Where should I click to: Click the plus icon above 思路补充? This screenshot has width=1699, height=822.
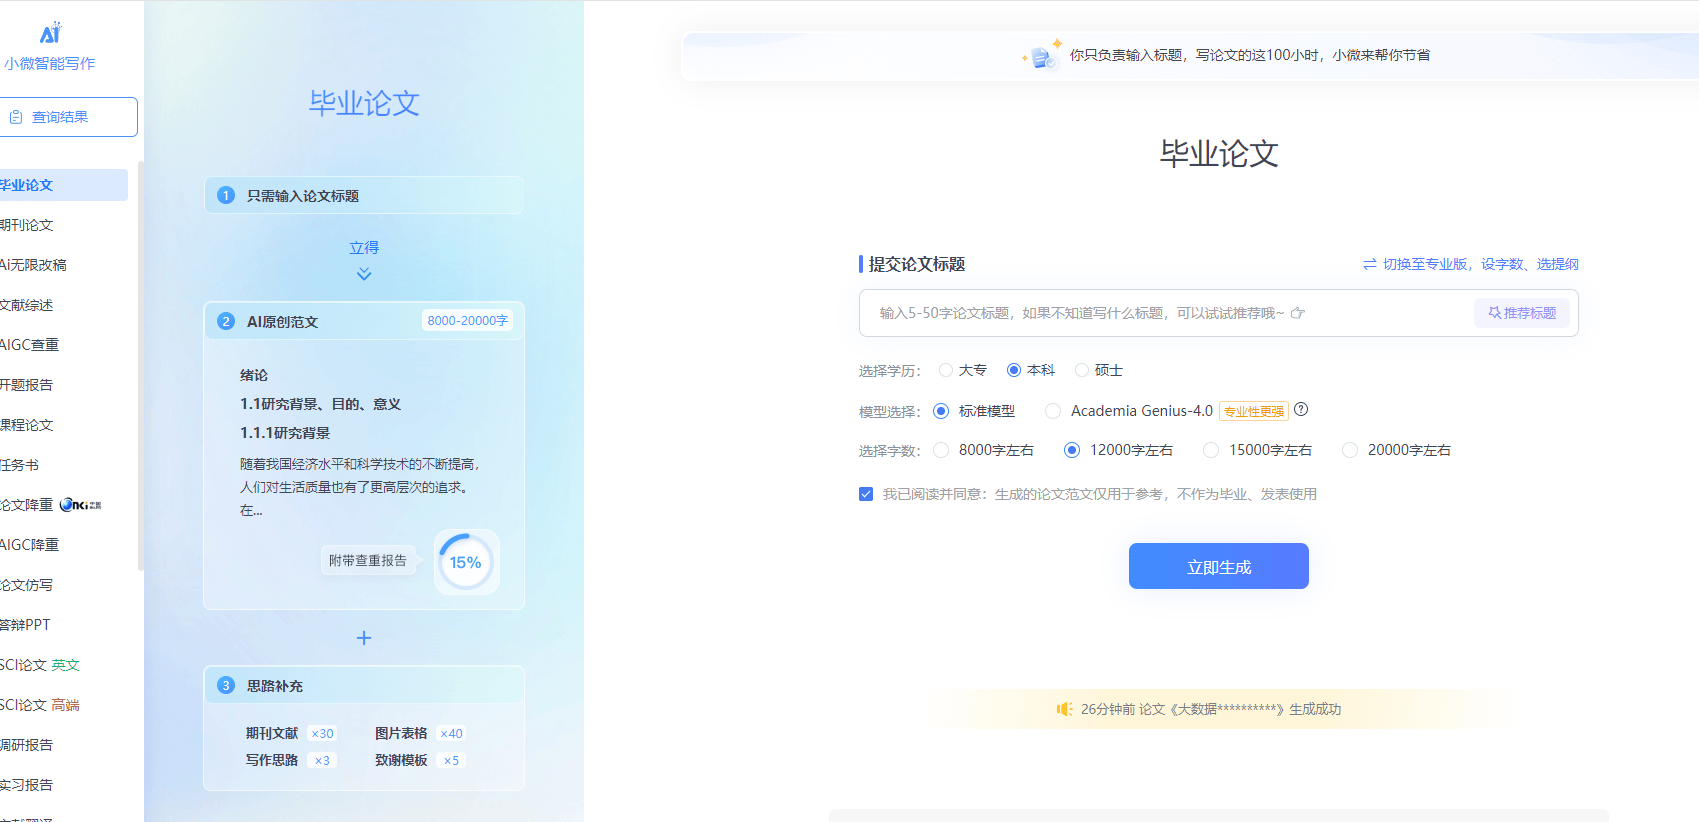pos(364,638)
